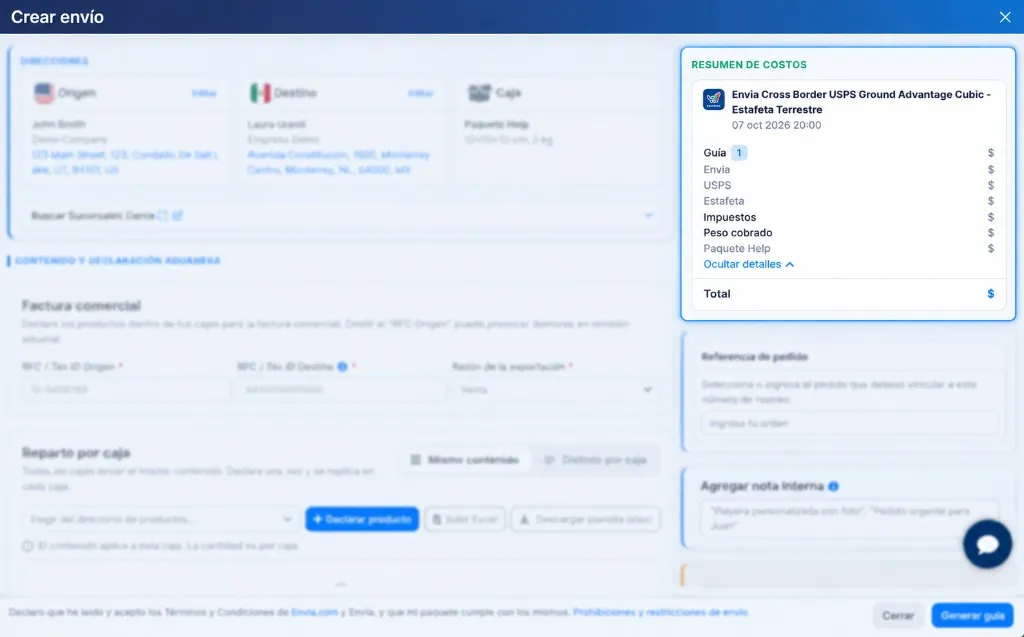1024x637 pixels.
Task: Click the "USPS" cost row
Action: point(848,185)
